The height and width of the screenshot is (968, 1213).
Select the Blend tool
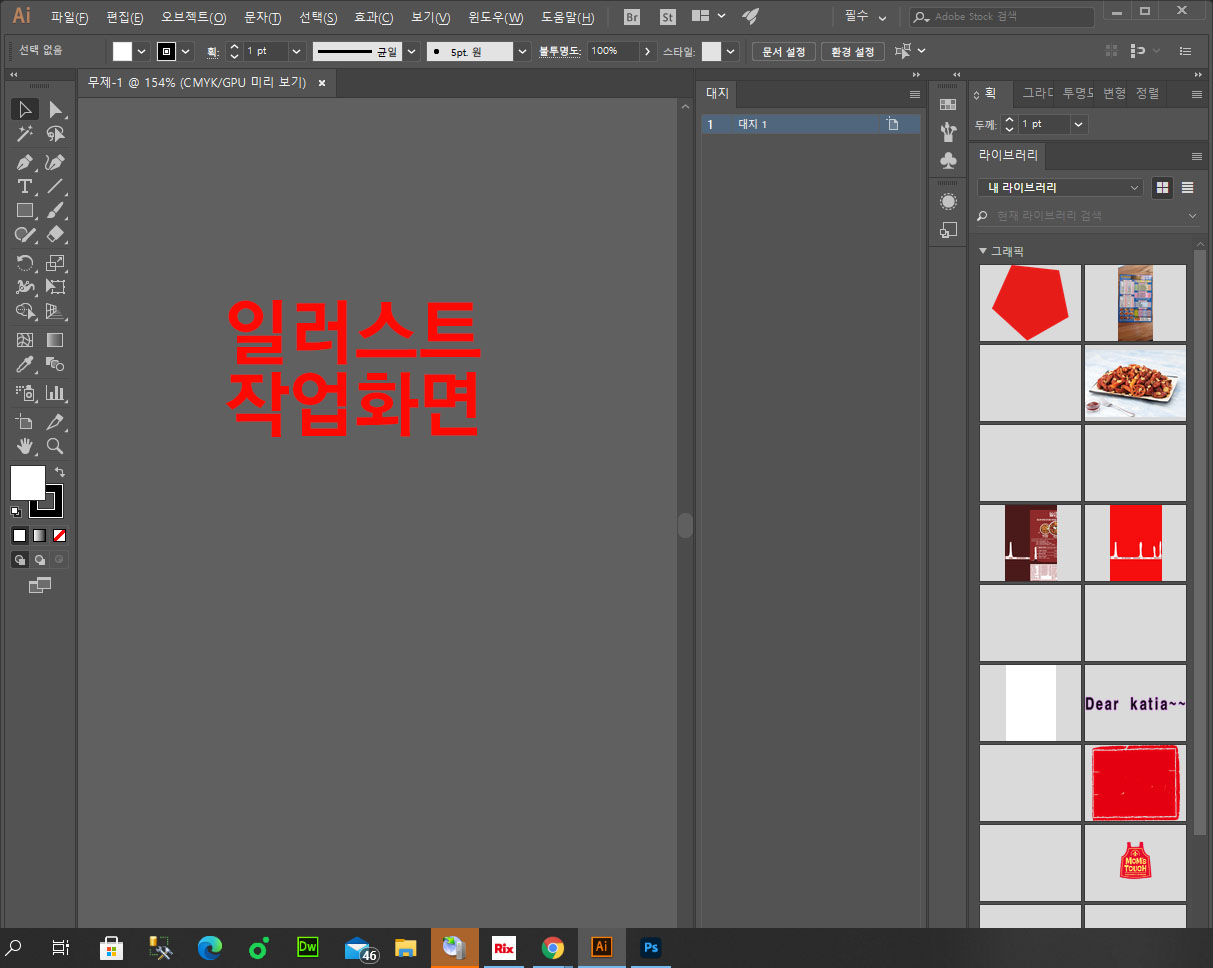click(x=56, y=364)
